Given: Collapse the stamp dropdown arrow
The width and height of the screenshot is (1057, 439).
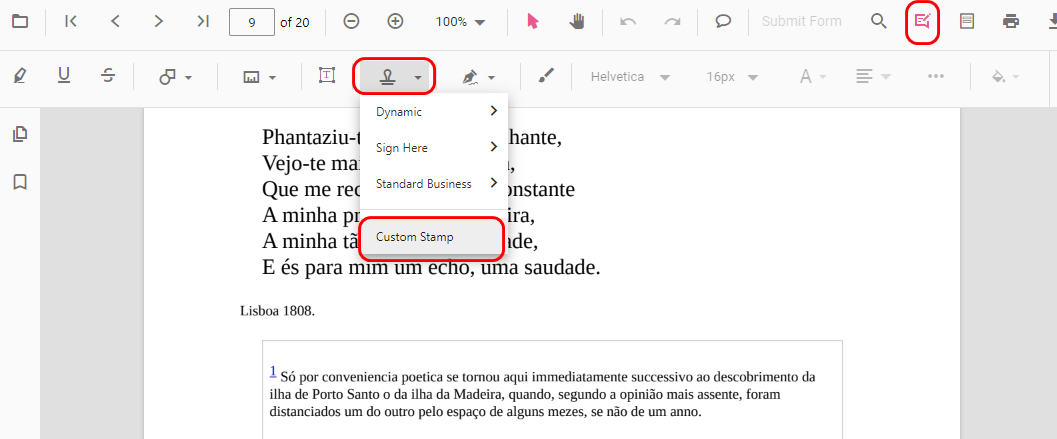Looking at the screenshot, I should [418, 77].
